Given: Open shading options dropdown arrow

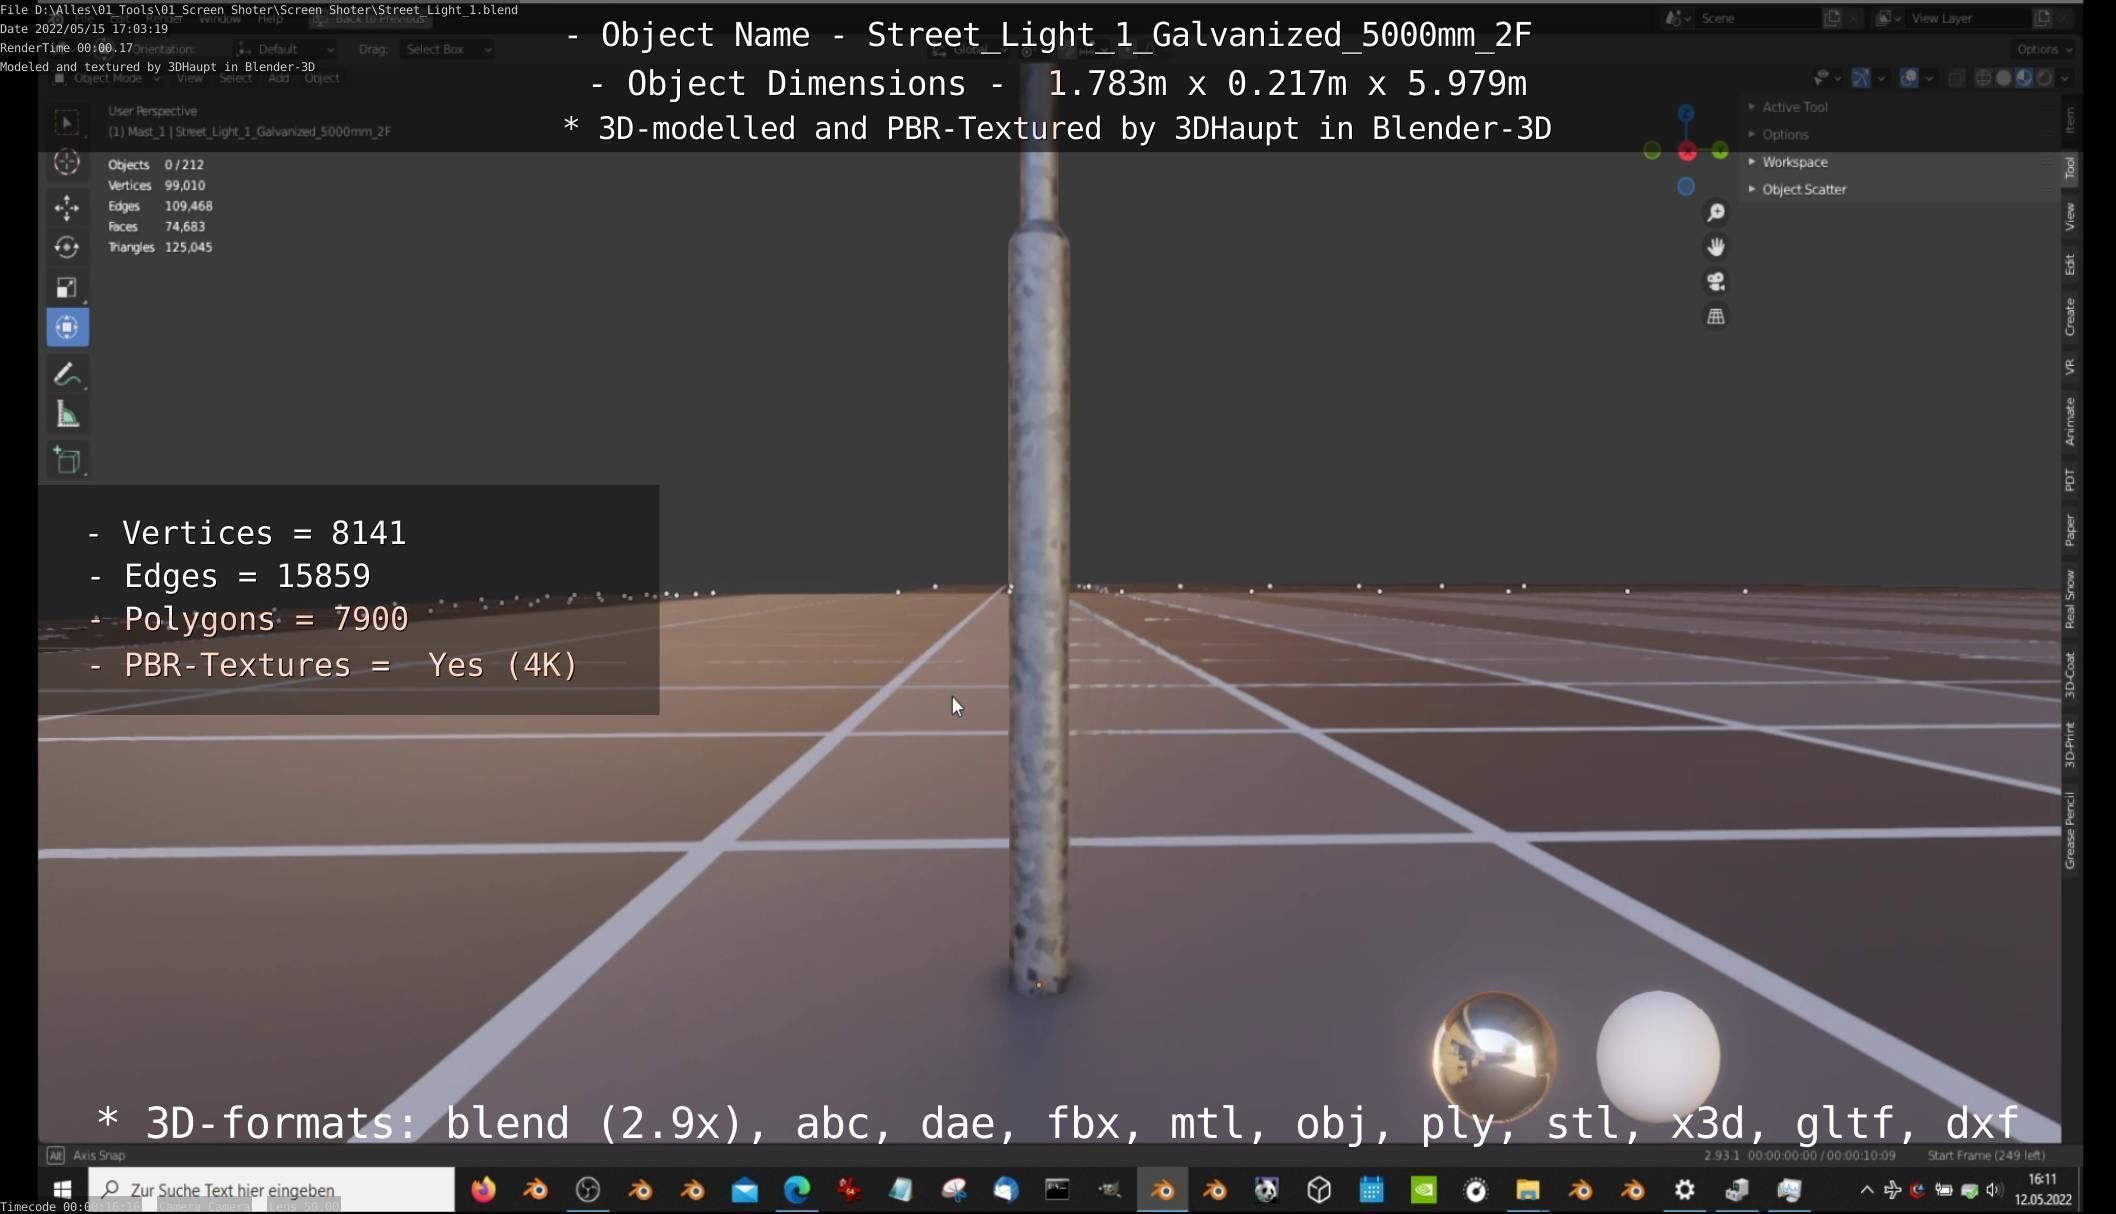Looking at the screenshot, I should pyautogui.click(x=2065, y=78).
